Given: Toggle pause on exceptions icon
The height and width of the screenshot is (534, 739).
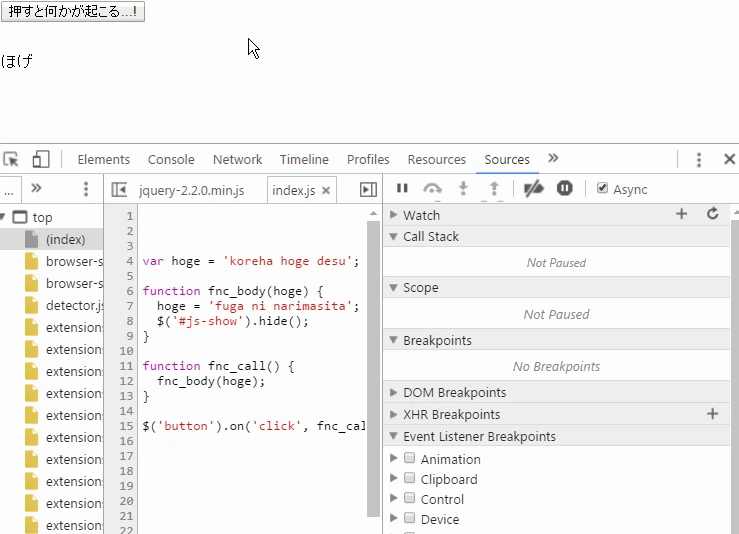Looking at the screenshot, I should point(565,189).
